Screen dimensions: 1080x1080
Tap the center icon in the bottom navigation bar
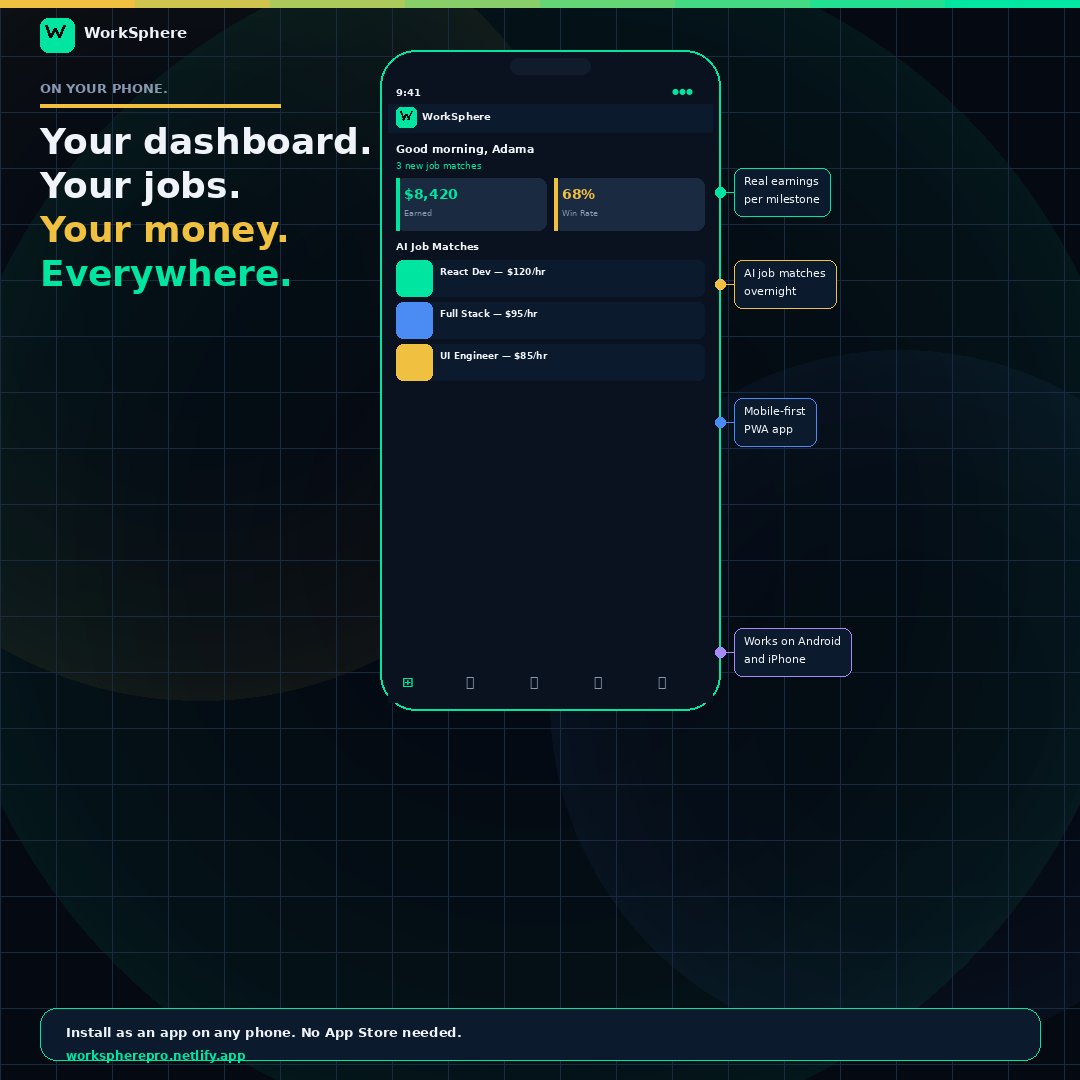point(534,682)
